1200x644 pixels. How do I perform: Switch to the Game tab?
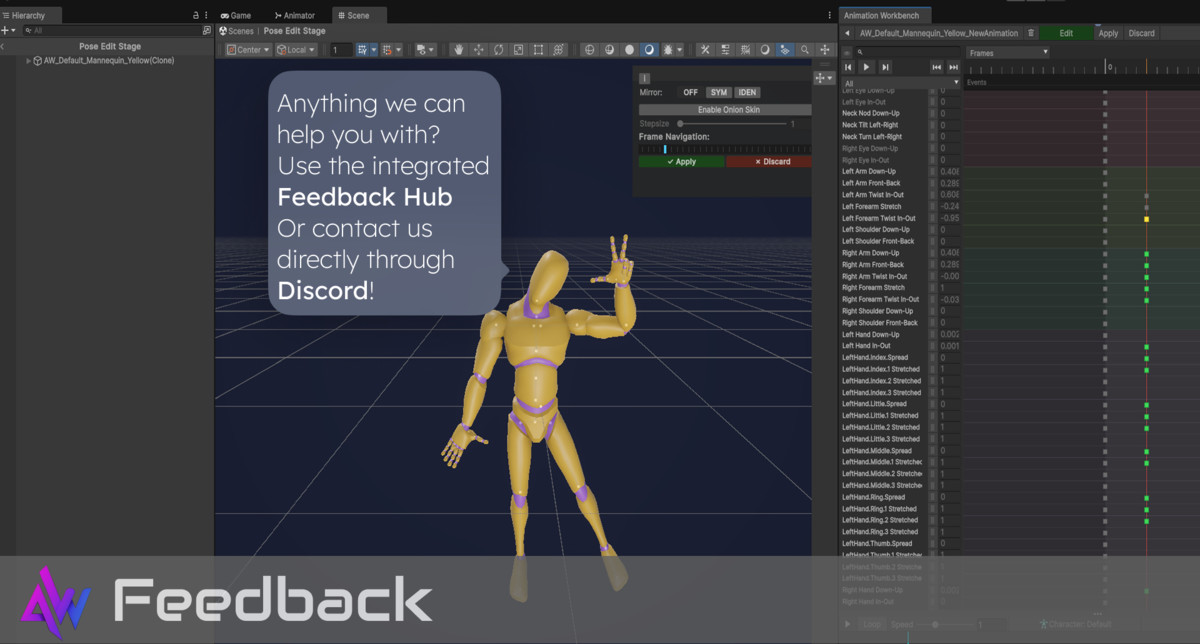click(235, 16)
